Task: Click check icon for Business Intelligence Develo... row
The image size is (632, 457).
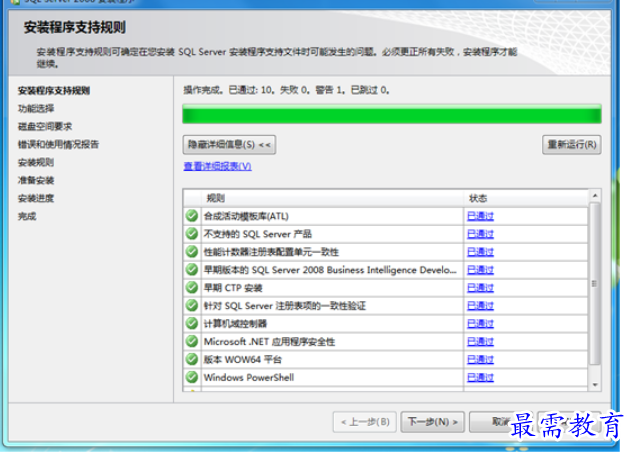Action: pos(192,270)
